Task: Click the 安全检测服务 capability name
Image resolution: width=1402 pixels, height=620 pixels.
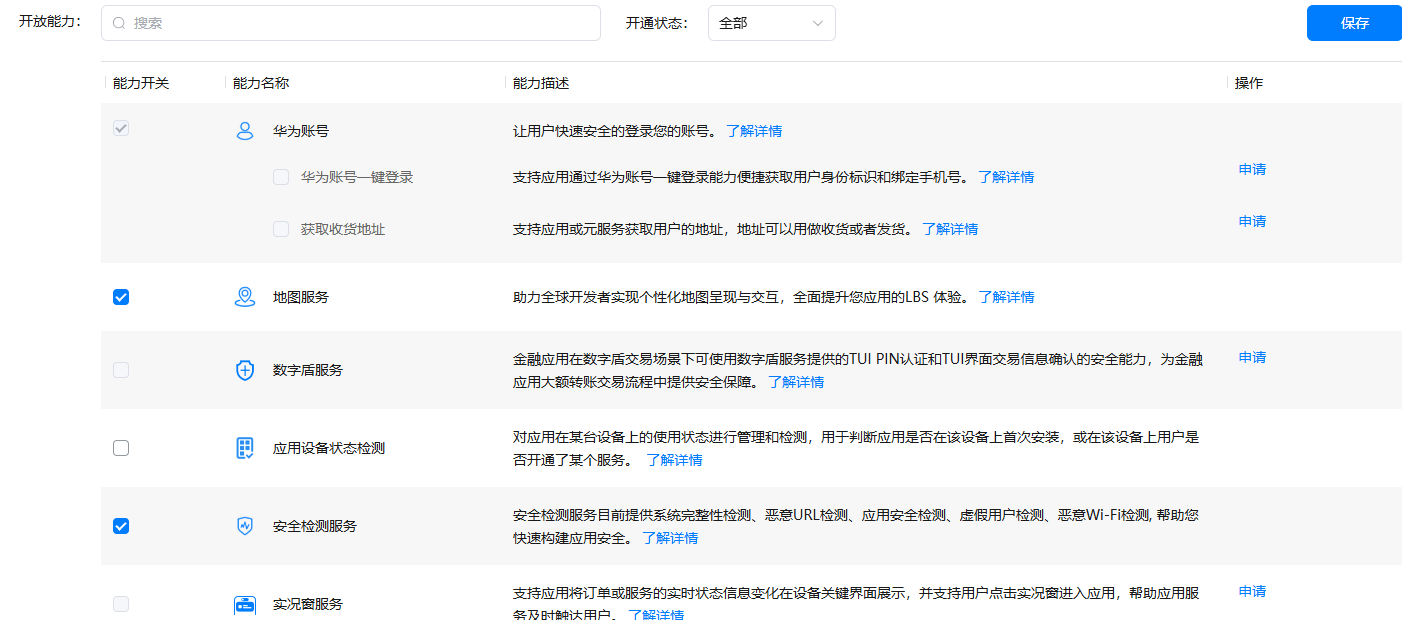Action: click(315, 526)
